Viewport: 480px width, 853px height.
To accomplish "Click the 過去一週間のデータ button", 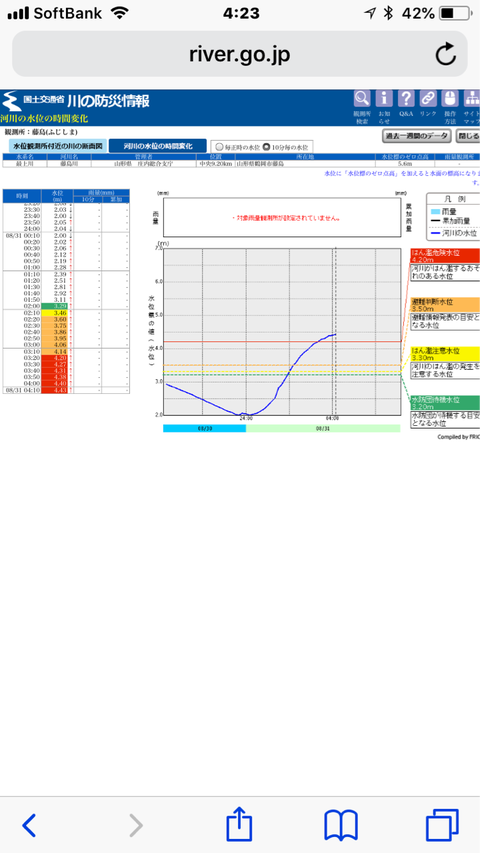I will (416, 135).
